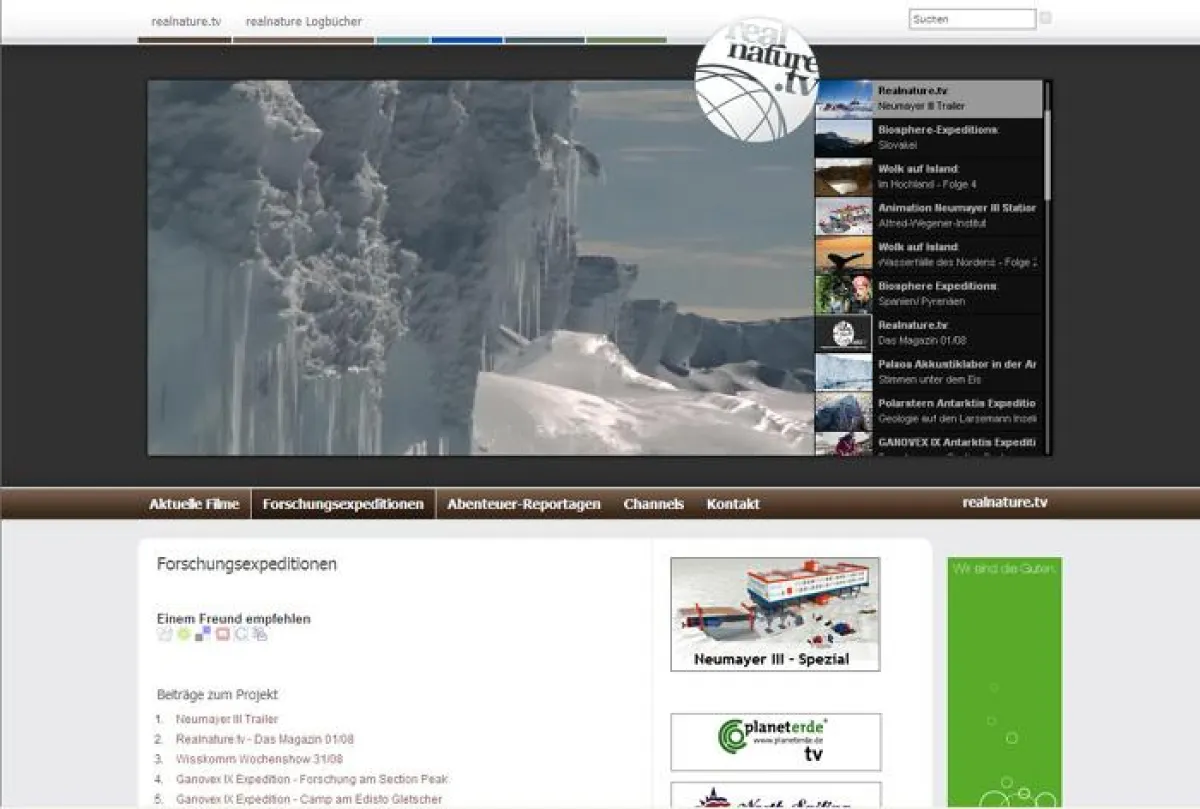Click the red square sharing icon

(221, 633)
